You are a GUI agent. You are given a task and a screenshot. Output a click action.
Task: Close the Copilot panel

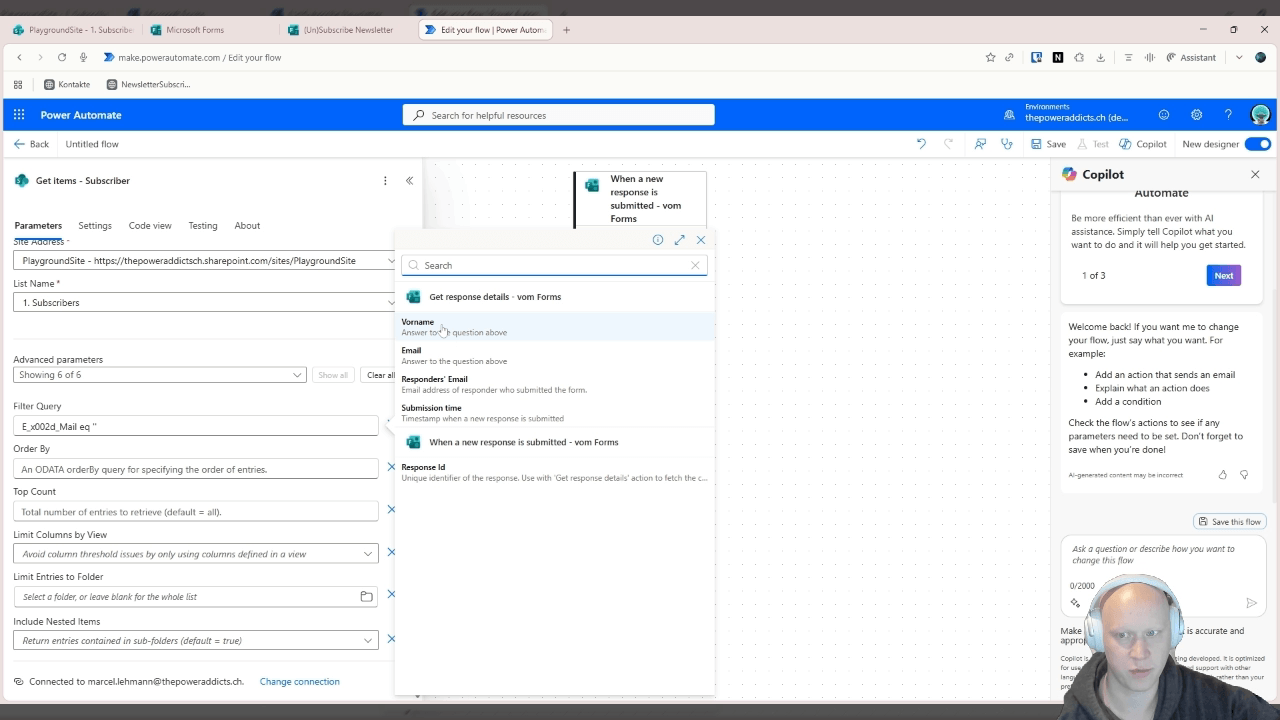pyautogui.click(x=1255, y=174)
